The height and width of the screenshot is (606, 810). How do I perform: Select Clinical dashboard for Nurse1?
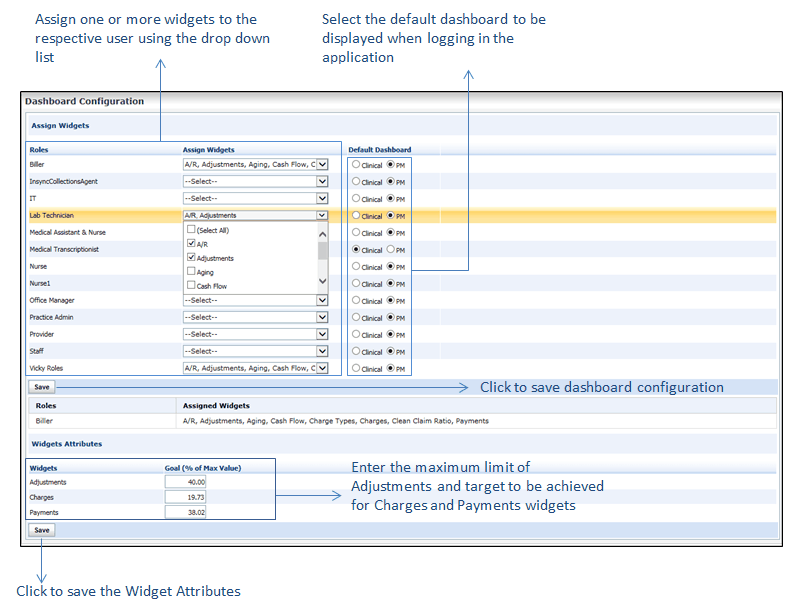click(x=356, y=284)
